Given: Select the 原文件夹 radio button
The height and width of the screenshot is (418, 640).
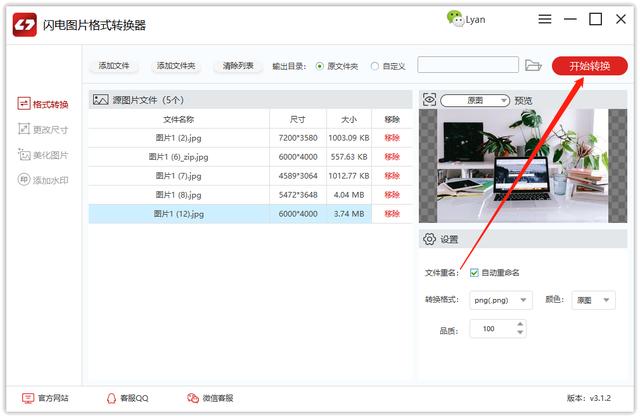Looking at the screenshot, I should coord(320,66).
